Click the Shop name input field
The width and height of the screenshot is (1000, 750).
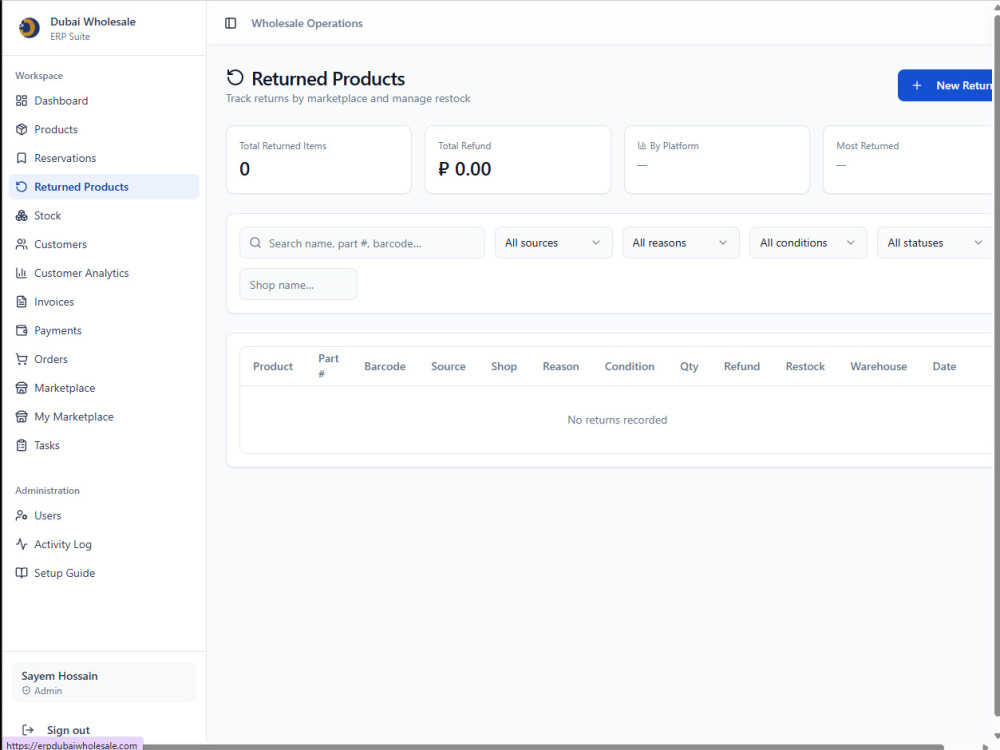(298, 284)
